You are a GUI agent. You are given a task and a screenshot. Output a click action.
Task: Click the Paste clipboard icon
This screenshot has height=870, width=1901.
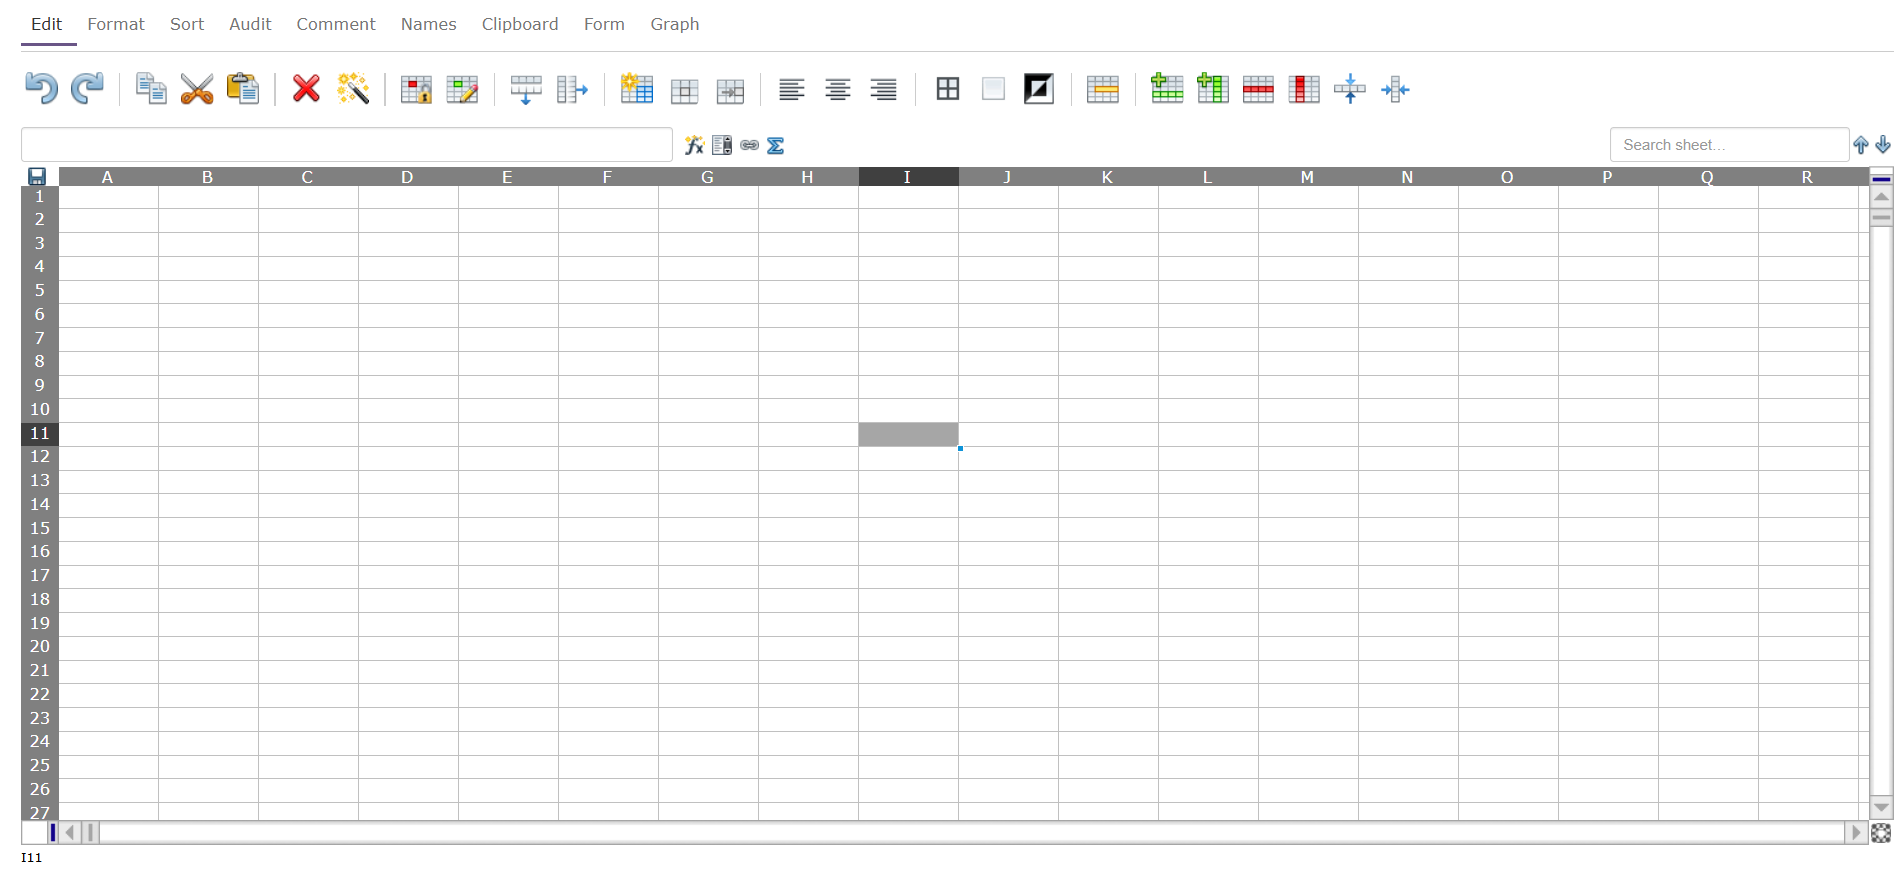click(243, 89)
